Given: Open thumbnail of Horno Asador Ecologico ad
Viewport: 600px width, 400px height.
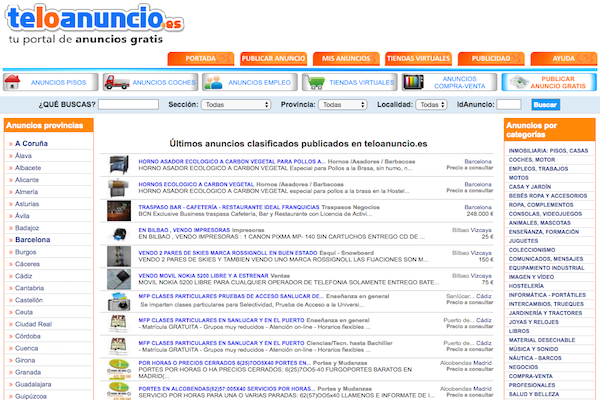Looking at the screenshot, I should pyautogui.click(x=119, y=165).
